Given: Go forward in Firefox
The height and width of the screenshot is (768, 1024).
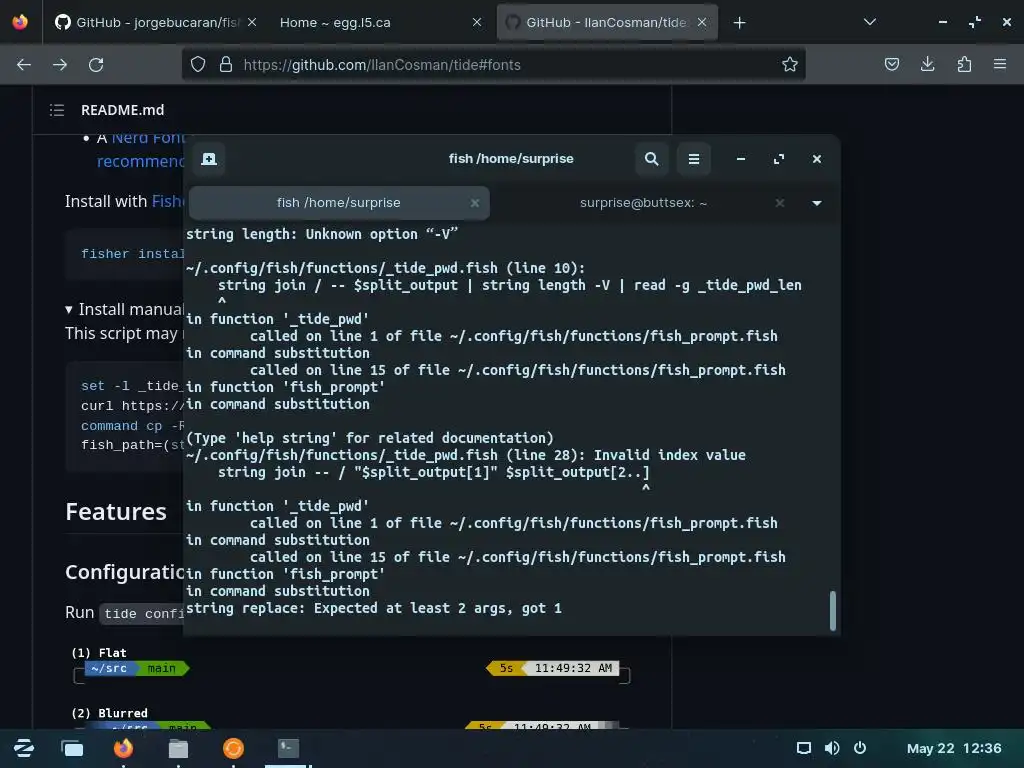Looking at the screenshot, I should (x=60, y=65).
